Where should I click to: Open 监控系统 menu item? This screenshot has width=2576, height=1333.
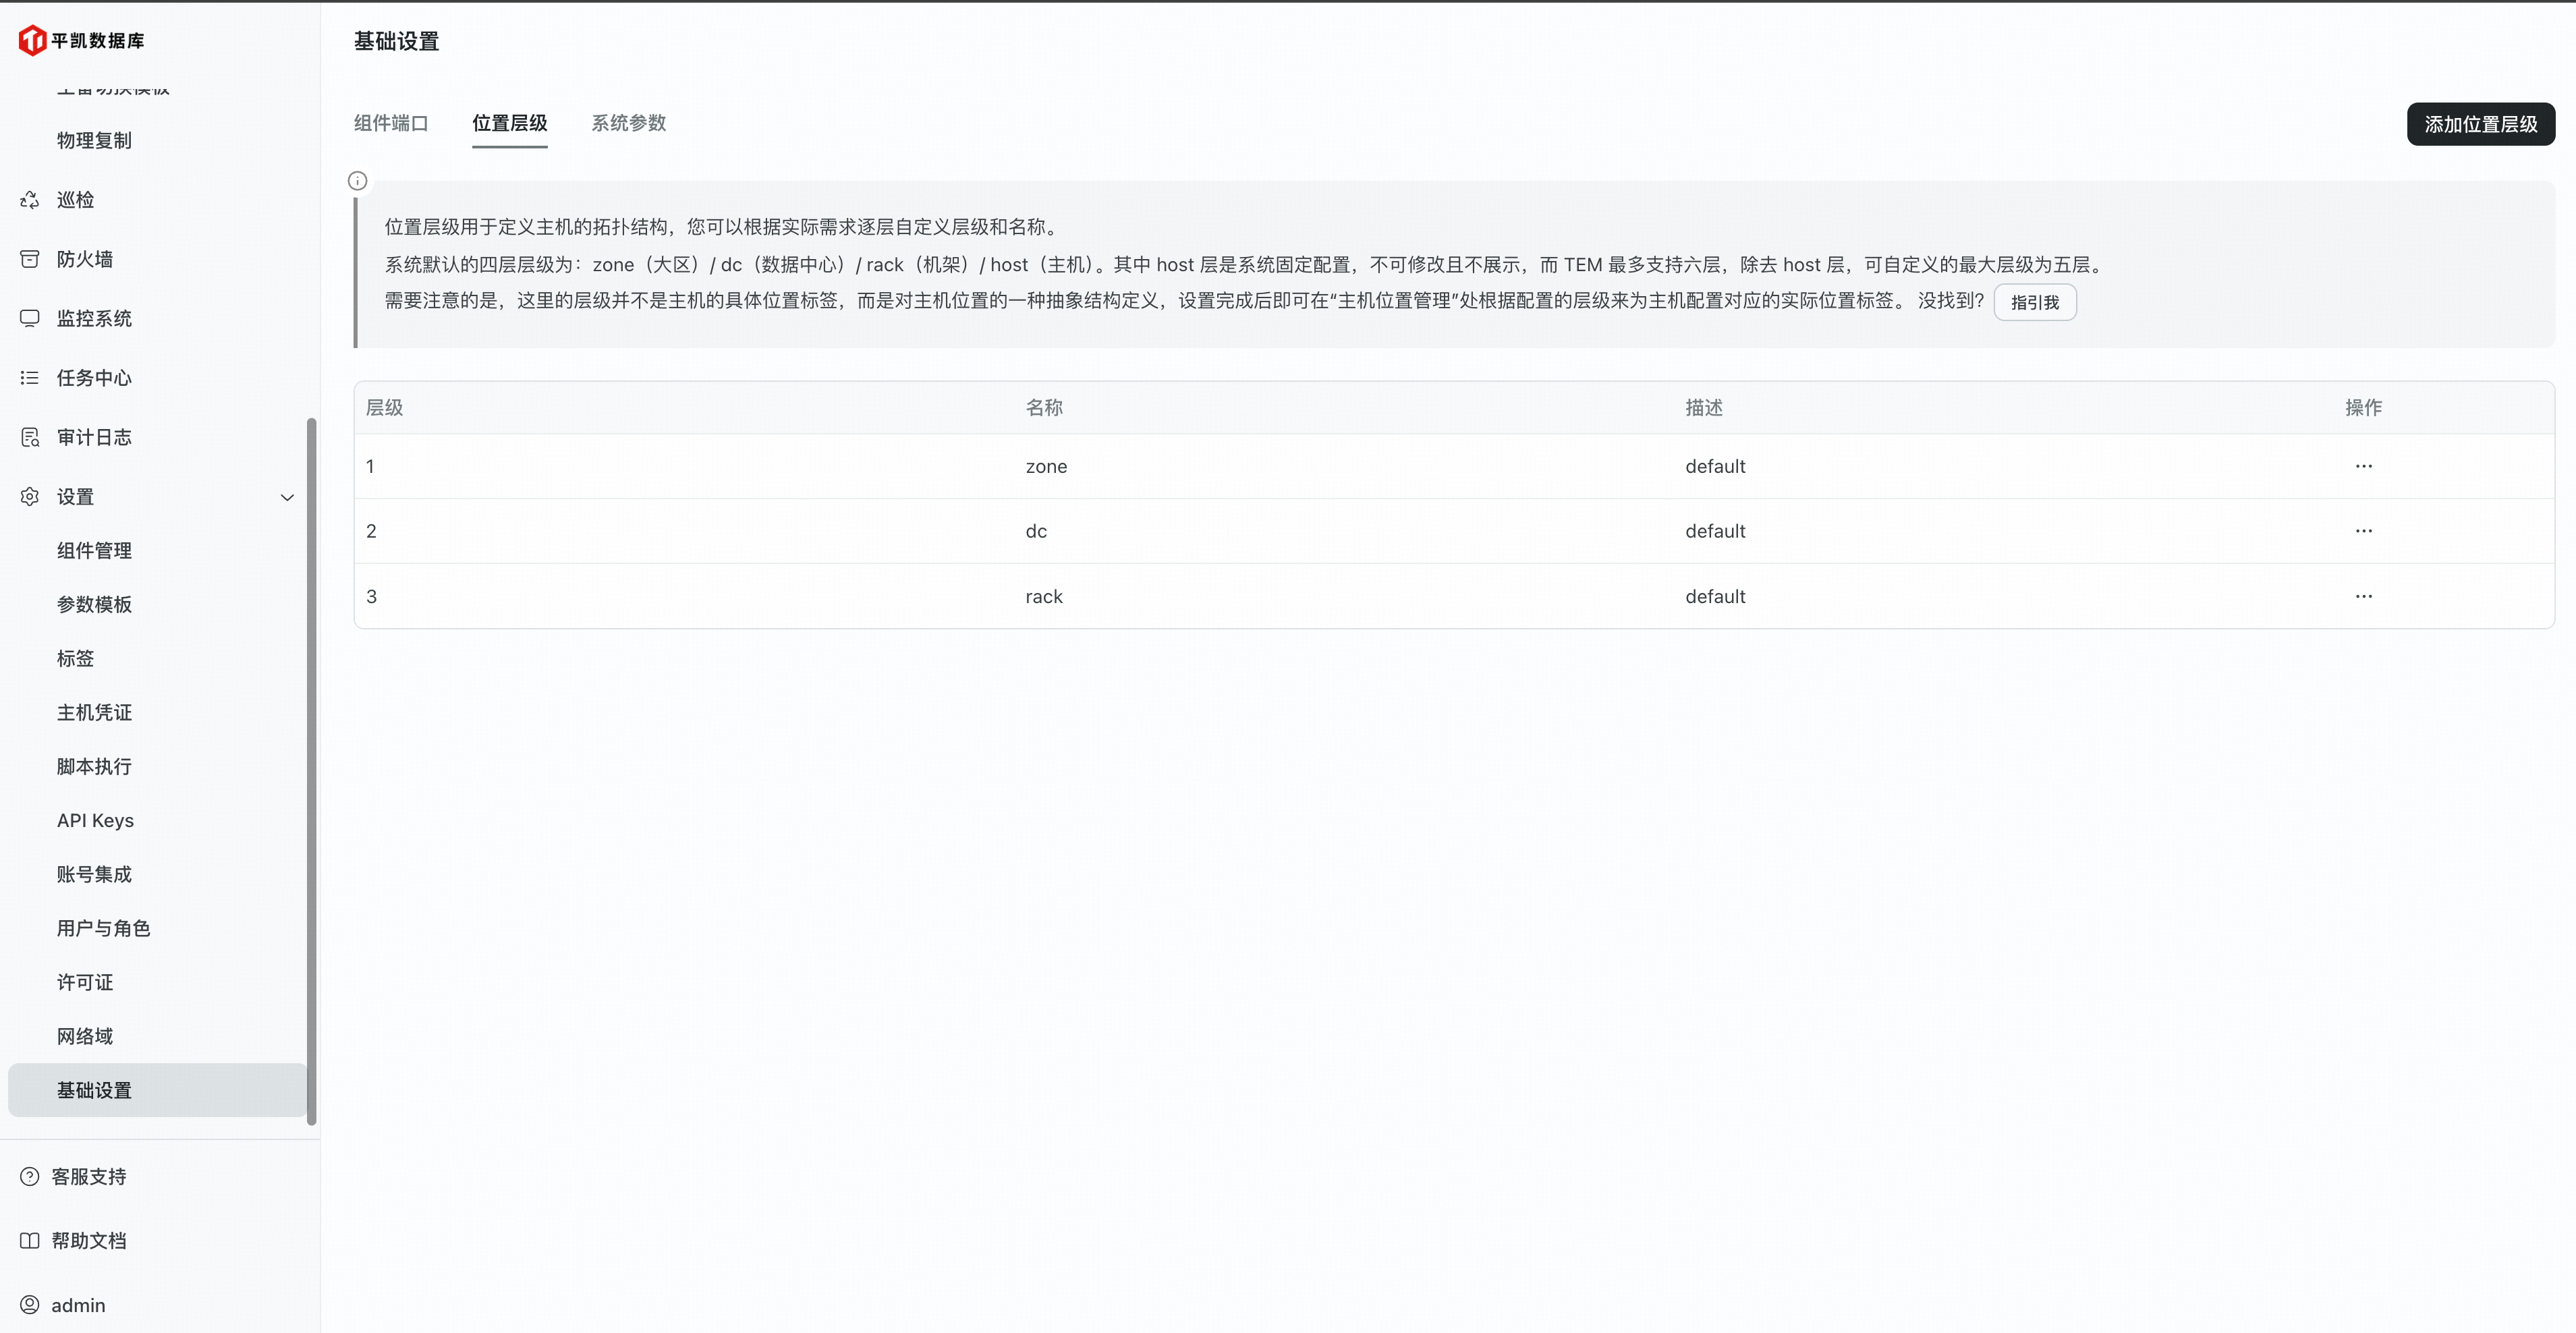click(x=94, y=318)
